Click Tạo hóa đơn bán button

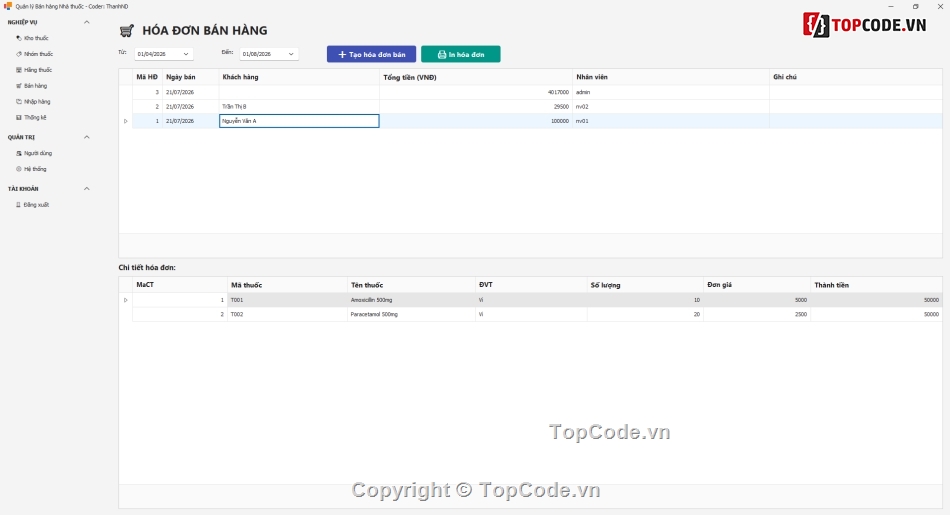coord(371,54)
